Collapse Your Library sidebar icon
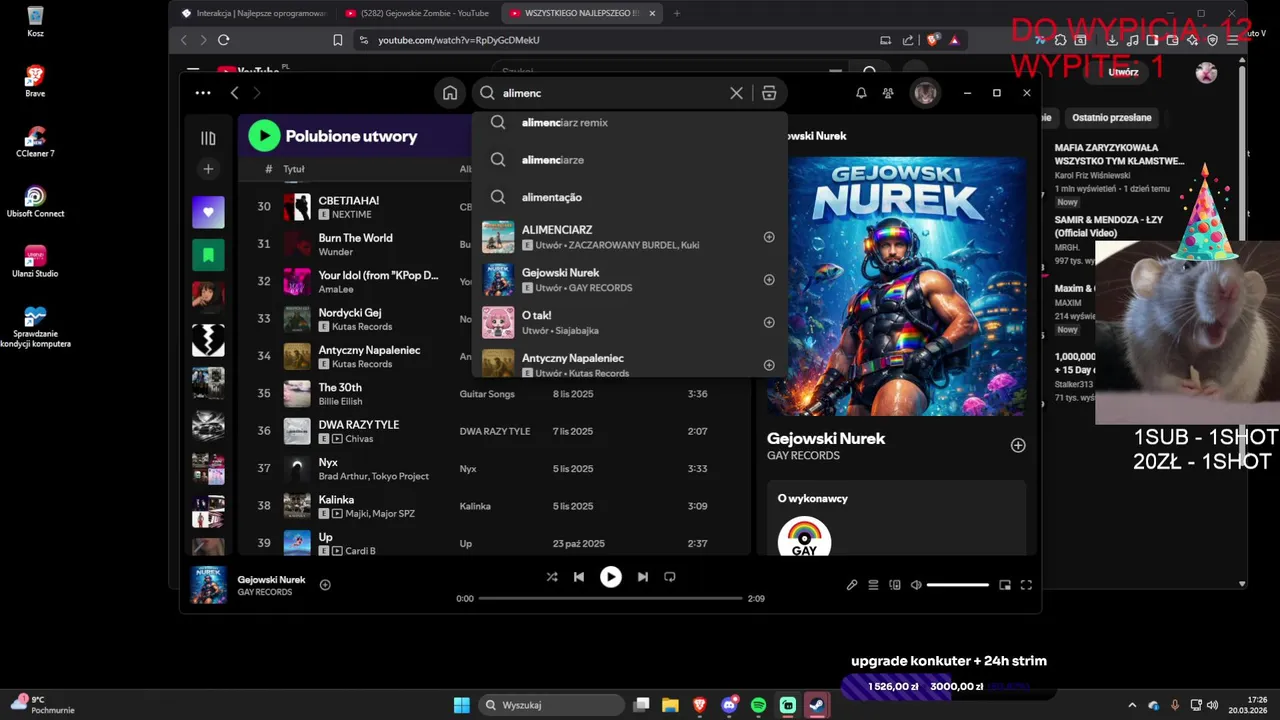This screenshot has height=720, width=1280. pos(208,139)
